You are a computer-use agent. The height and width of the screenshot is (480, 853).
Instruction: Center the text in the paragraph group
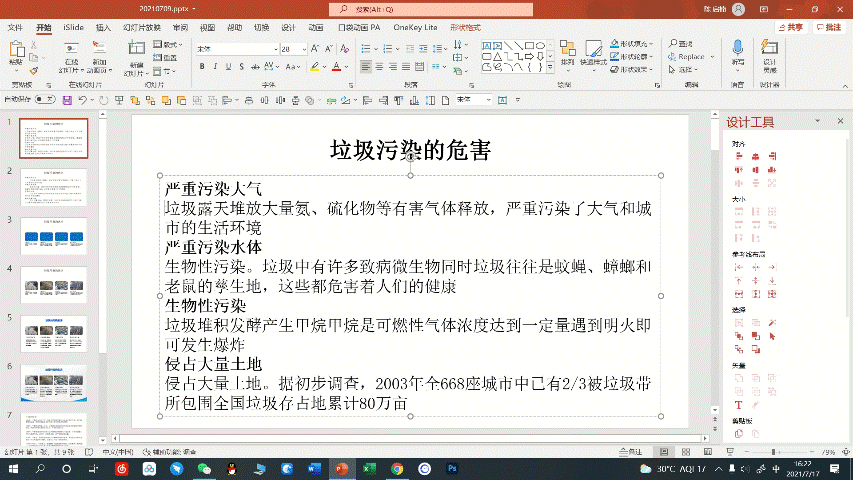coord(379,67)
